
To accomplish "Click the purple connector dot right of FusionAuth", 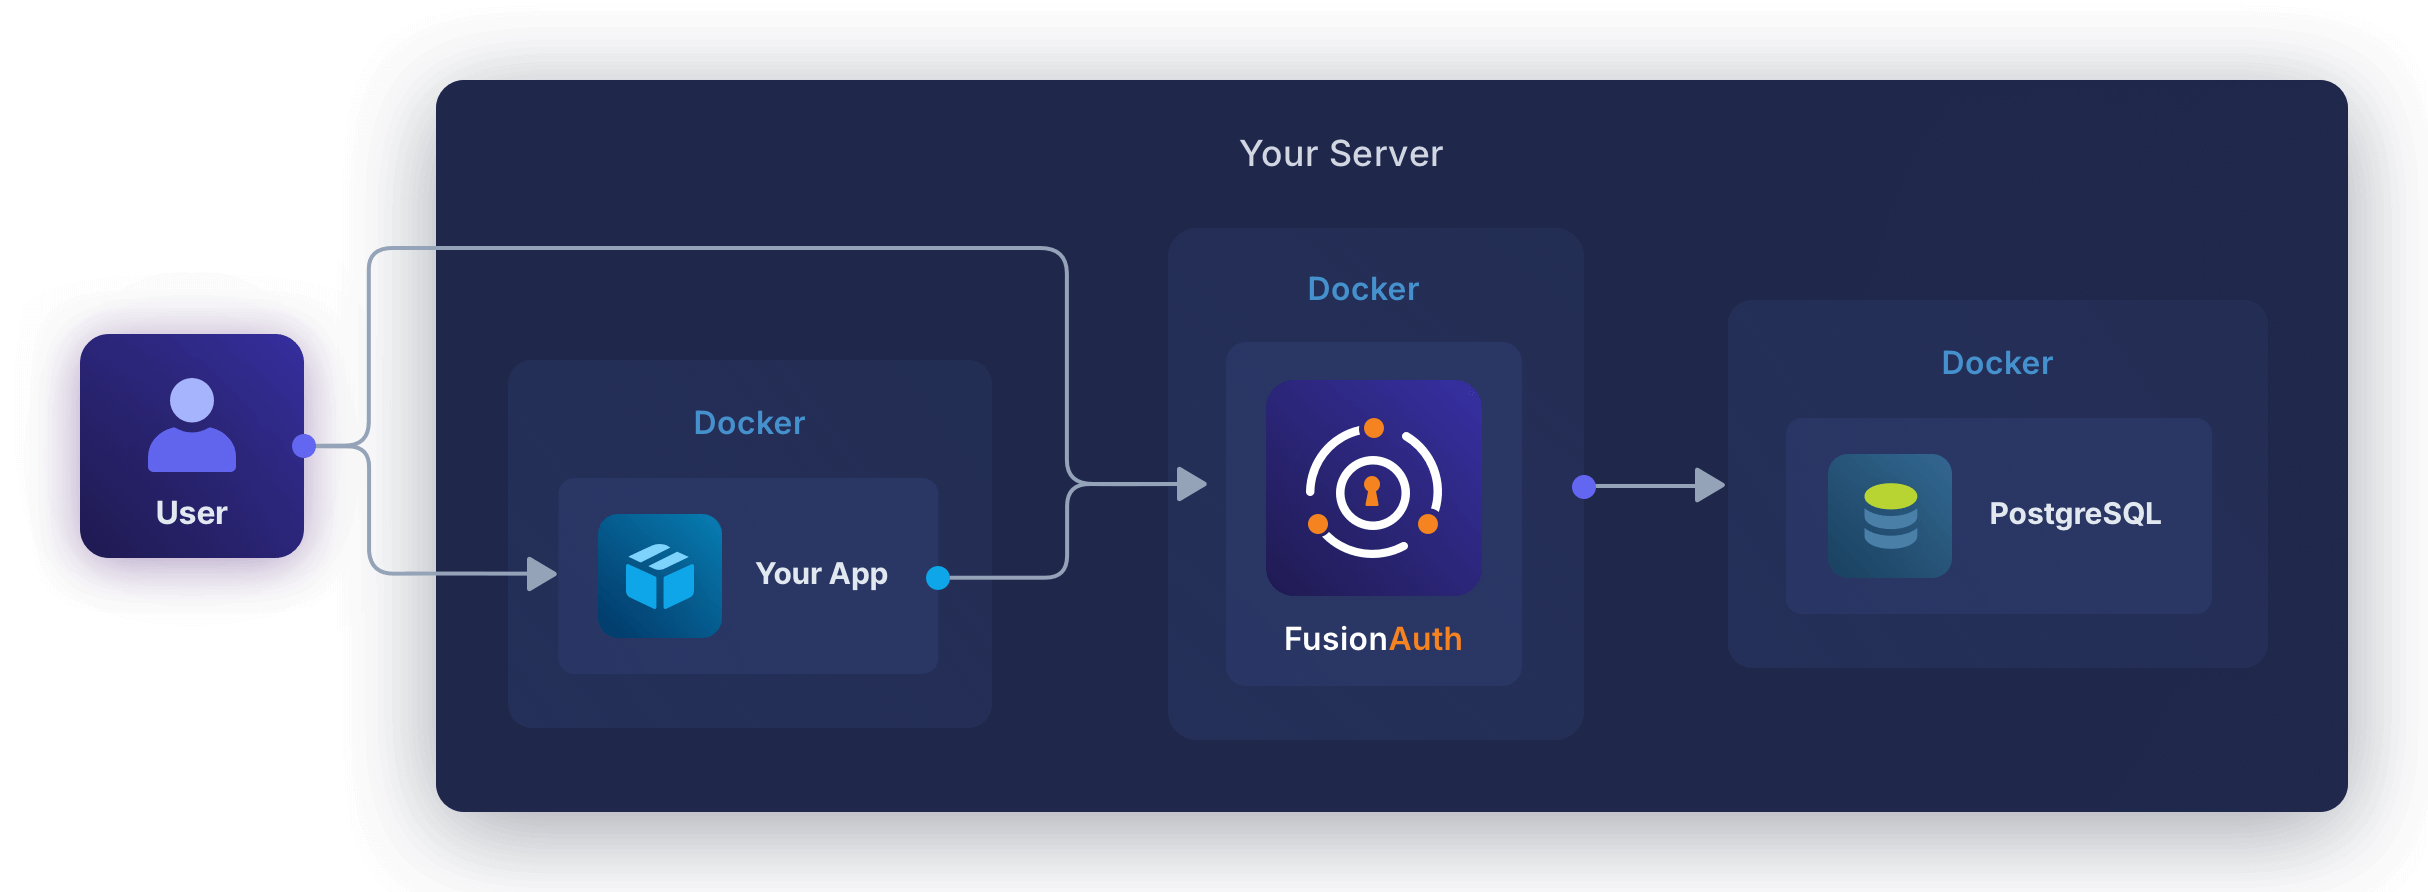I will [x=1584, y=487].
